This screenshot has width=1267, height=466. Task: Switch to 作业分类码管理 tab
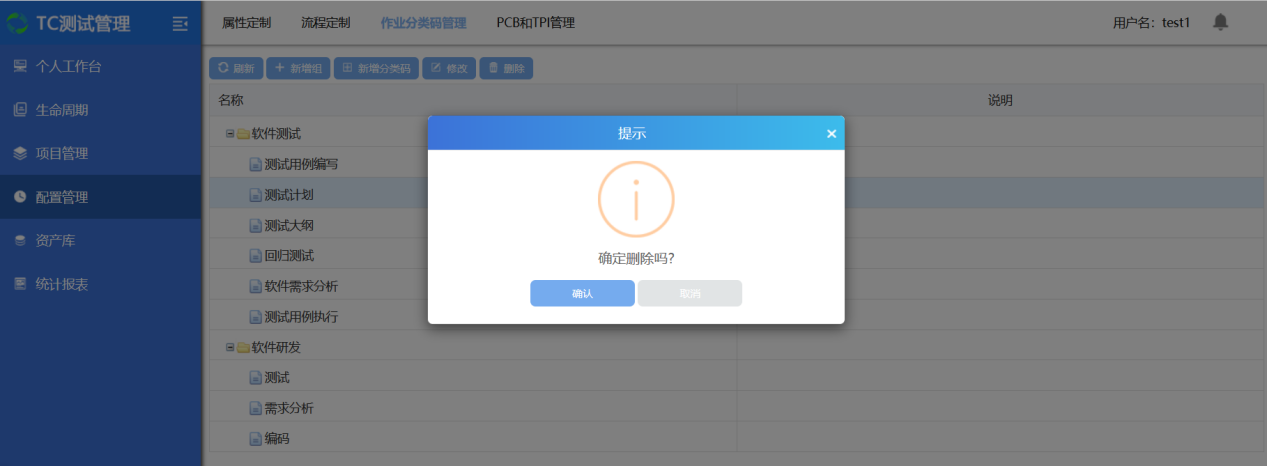[423, 22]
